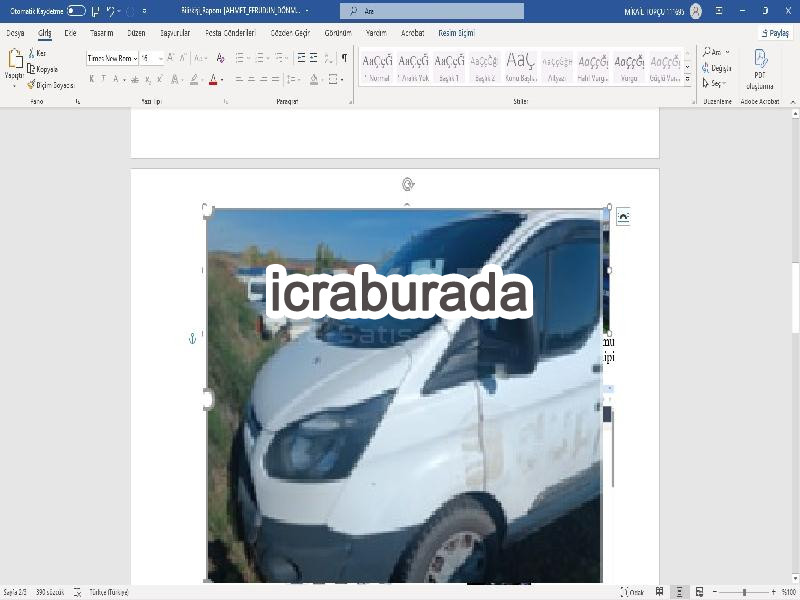Click the Değiştir replace button

click(x=717, y=68)
